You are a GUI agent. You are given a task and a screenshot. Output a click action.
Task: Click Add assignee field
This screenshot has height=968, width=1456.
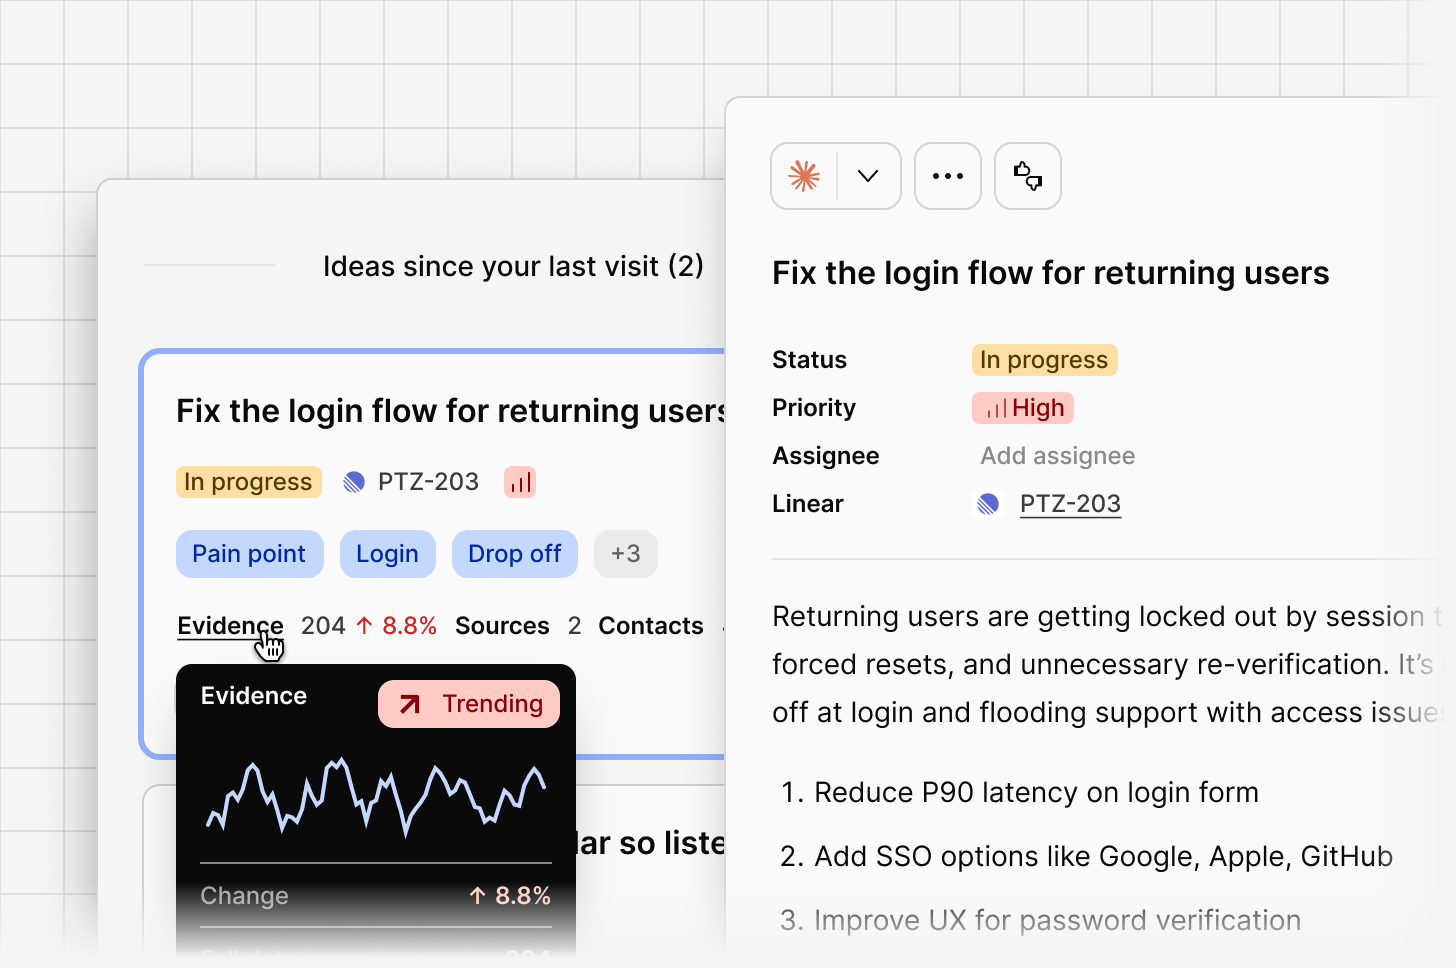coord(1057,456)
